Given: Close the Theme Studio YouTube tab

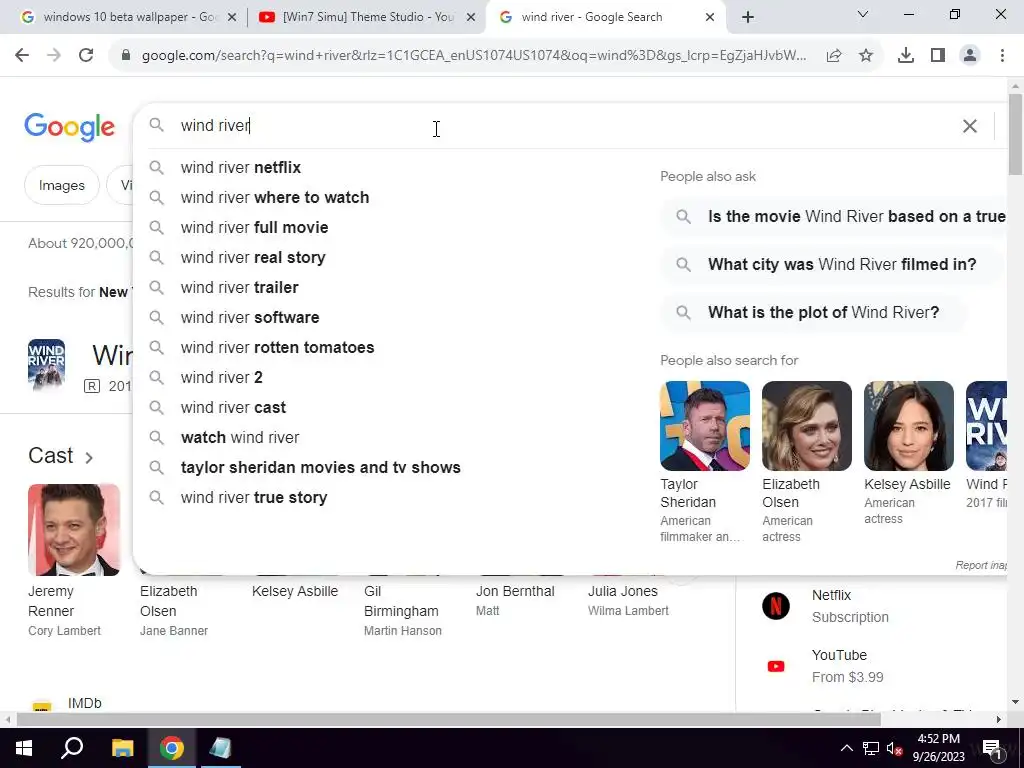Looking at the screenshot, I should coord(470,18).
